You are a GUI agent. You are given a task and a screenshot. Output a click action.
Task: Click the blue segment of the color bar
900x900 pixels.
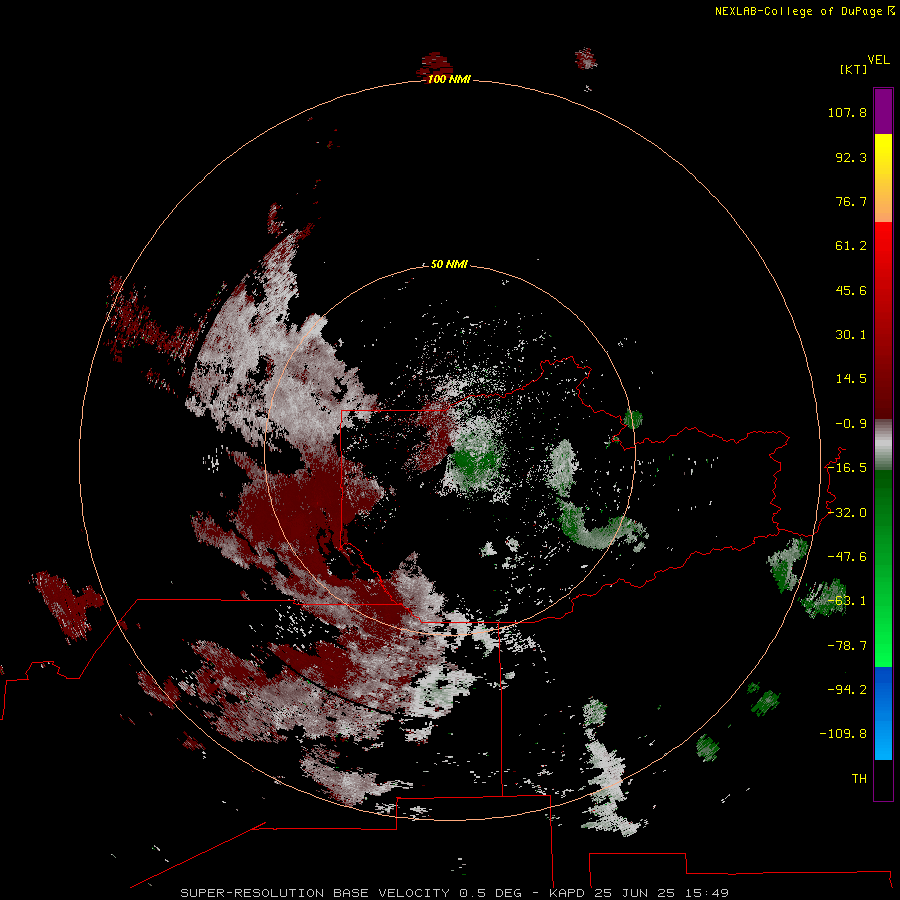(x=883, y=713)
